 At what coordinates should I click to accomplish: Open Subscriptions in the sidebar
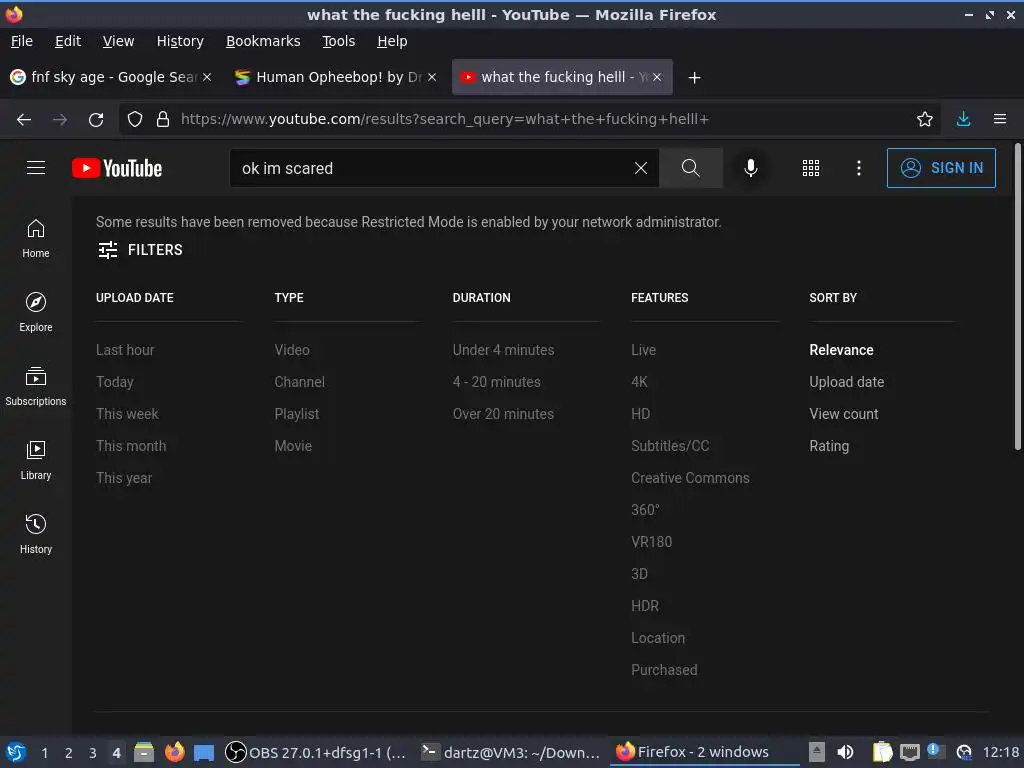[36, 386]
